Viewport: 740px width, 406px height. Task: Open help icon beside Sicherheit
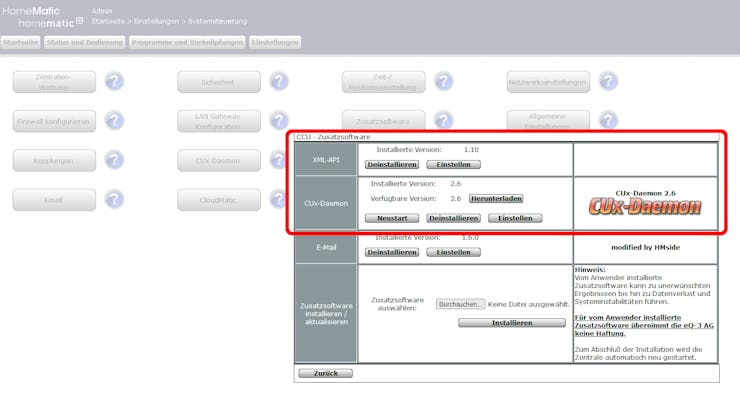tap(279, 82)
